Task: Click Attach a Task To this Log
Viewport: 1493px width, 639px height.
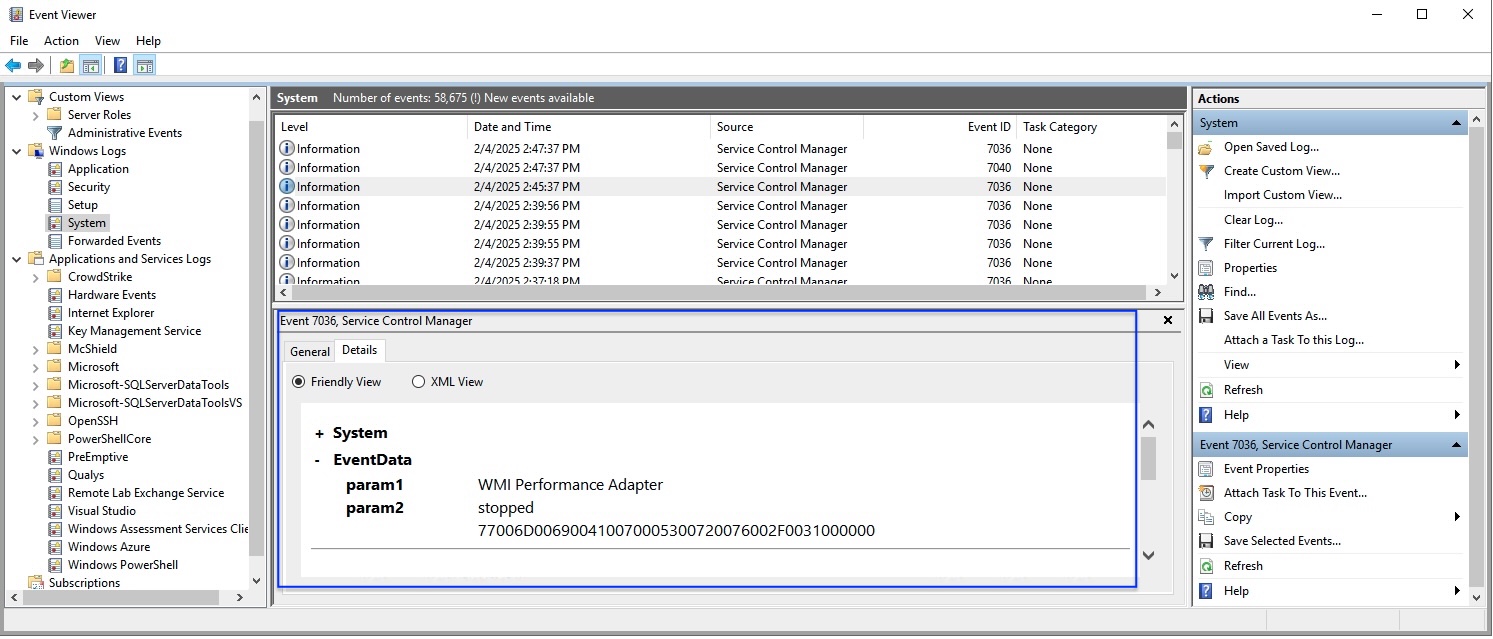Action: 1294,340
